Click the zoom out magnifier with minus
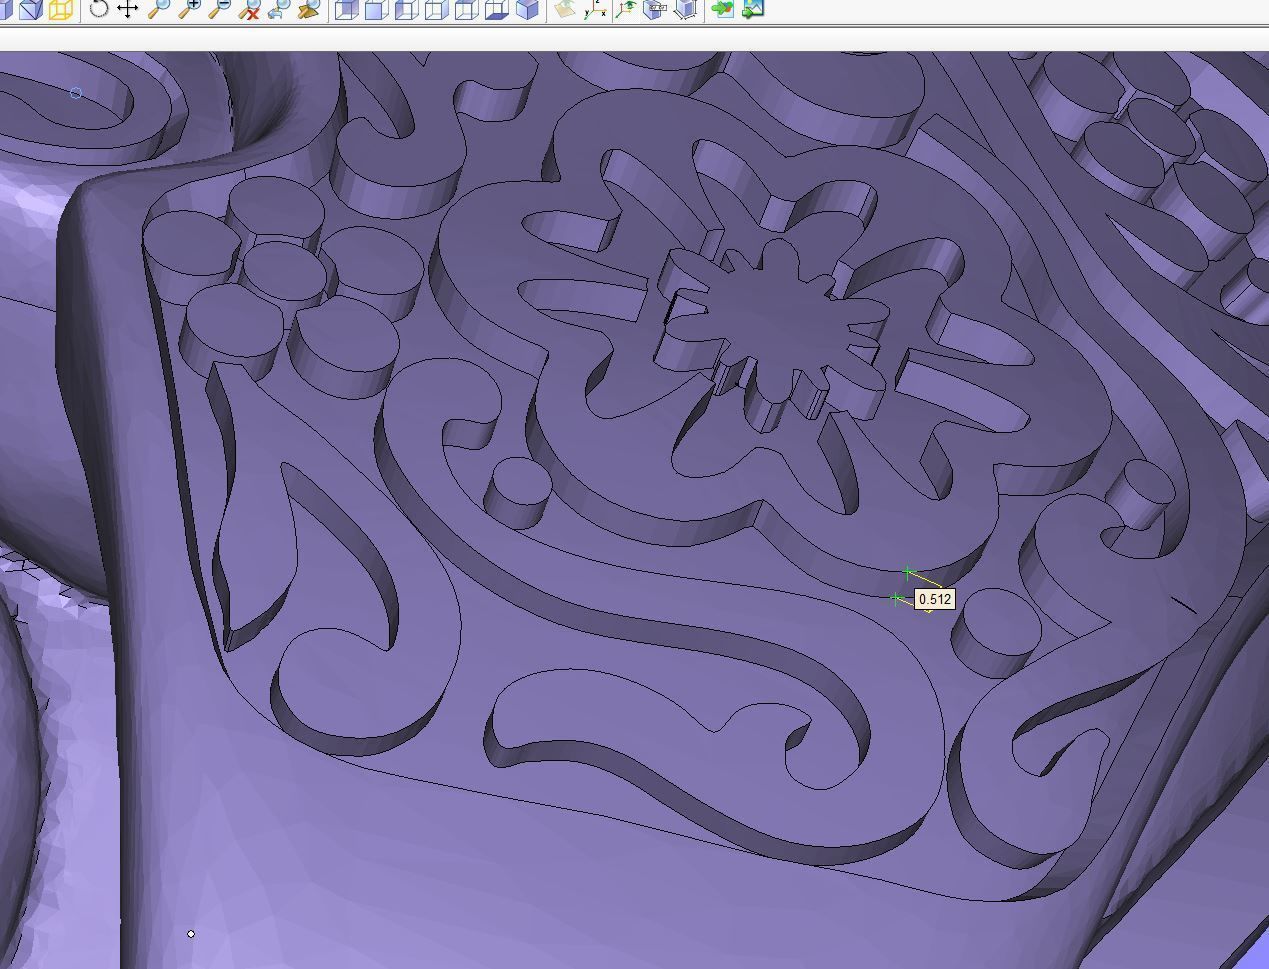The width and height of the screenshot is (1269, 969). tap(219, 10)
